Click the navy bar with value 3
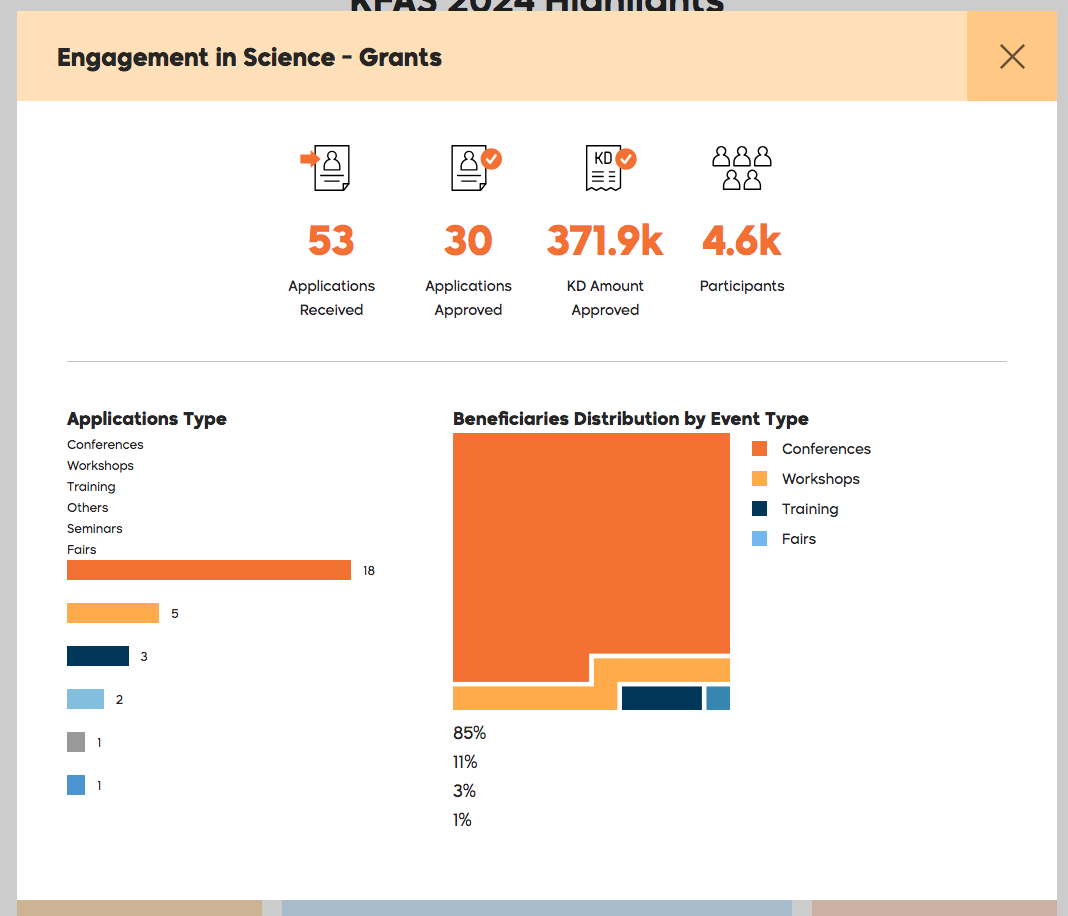Viewport: 1068px width, 916px height. click(98, 656)
